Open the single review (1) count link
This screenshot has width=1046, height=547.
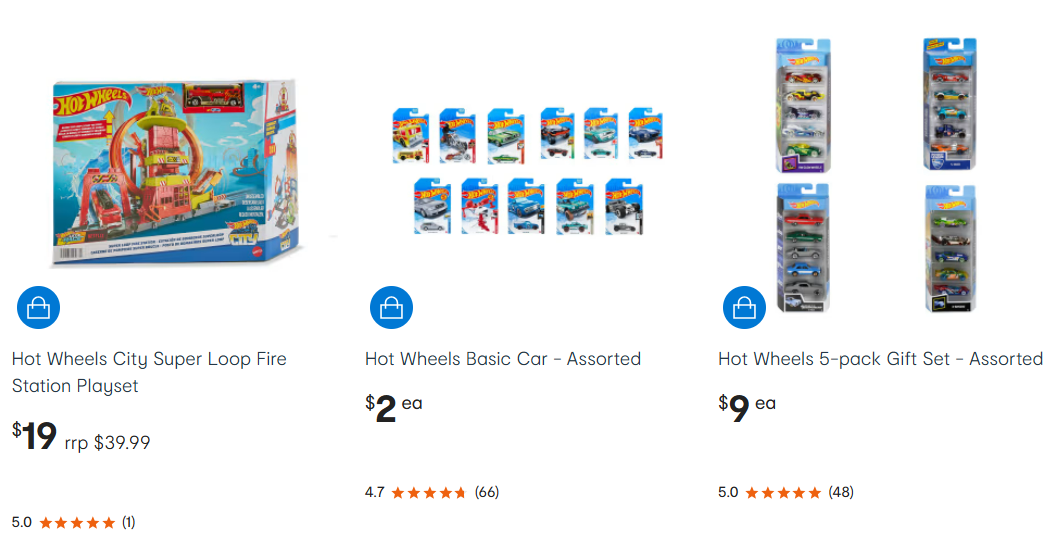[x=128, y=522]
